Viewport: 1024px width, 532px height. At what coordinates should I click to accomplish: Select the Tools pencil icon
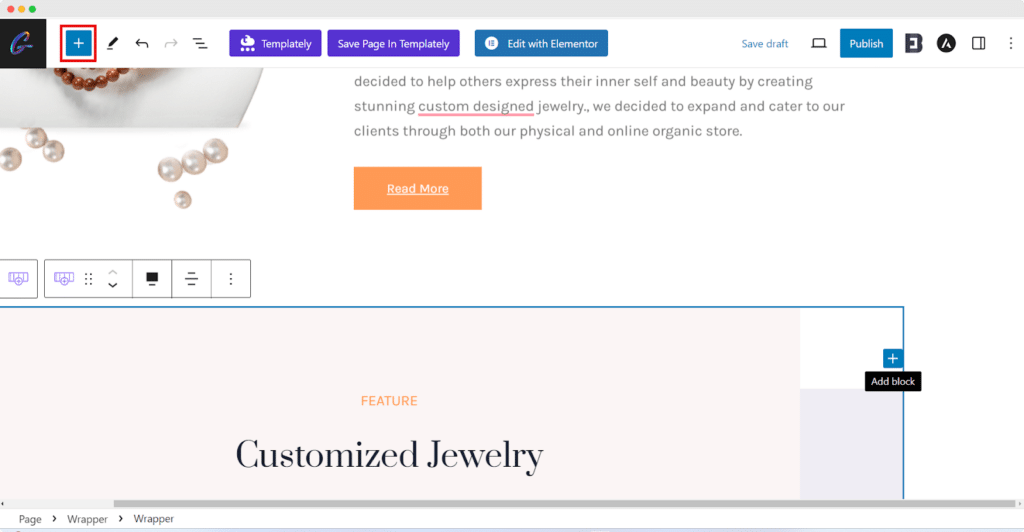click(112, 44)
